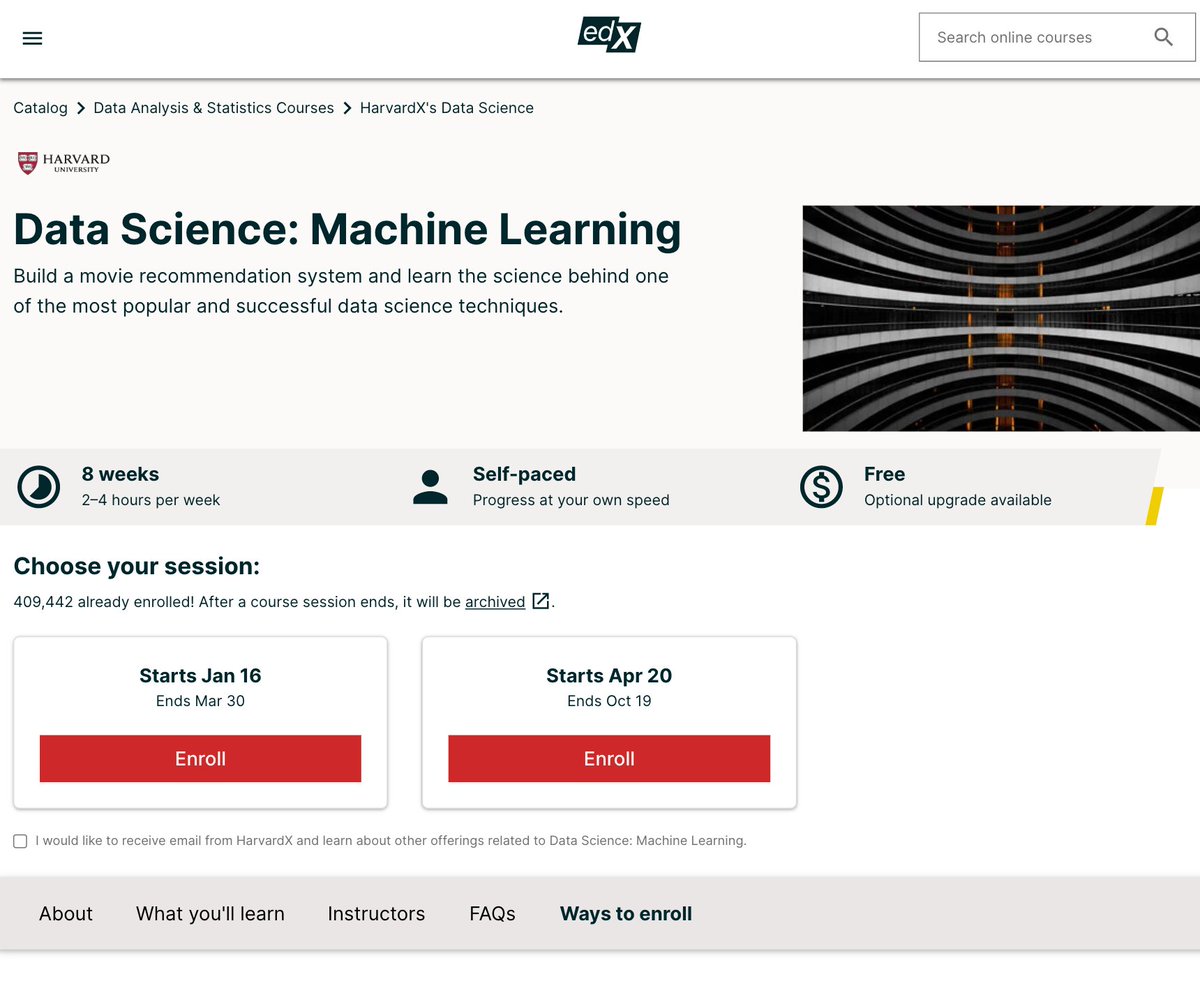
Task: Click 'Starts Apr 20' session heading
Action: pyautogui.click(x=609, y=676)
